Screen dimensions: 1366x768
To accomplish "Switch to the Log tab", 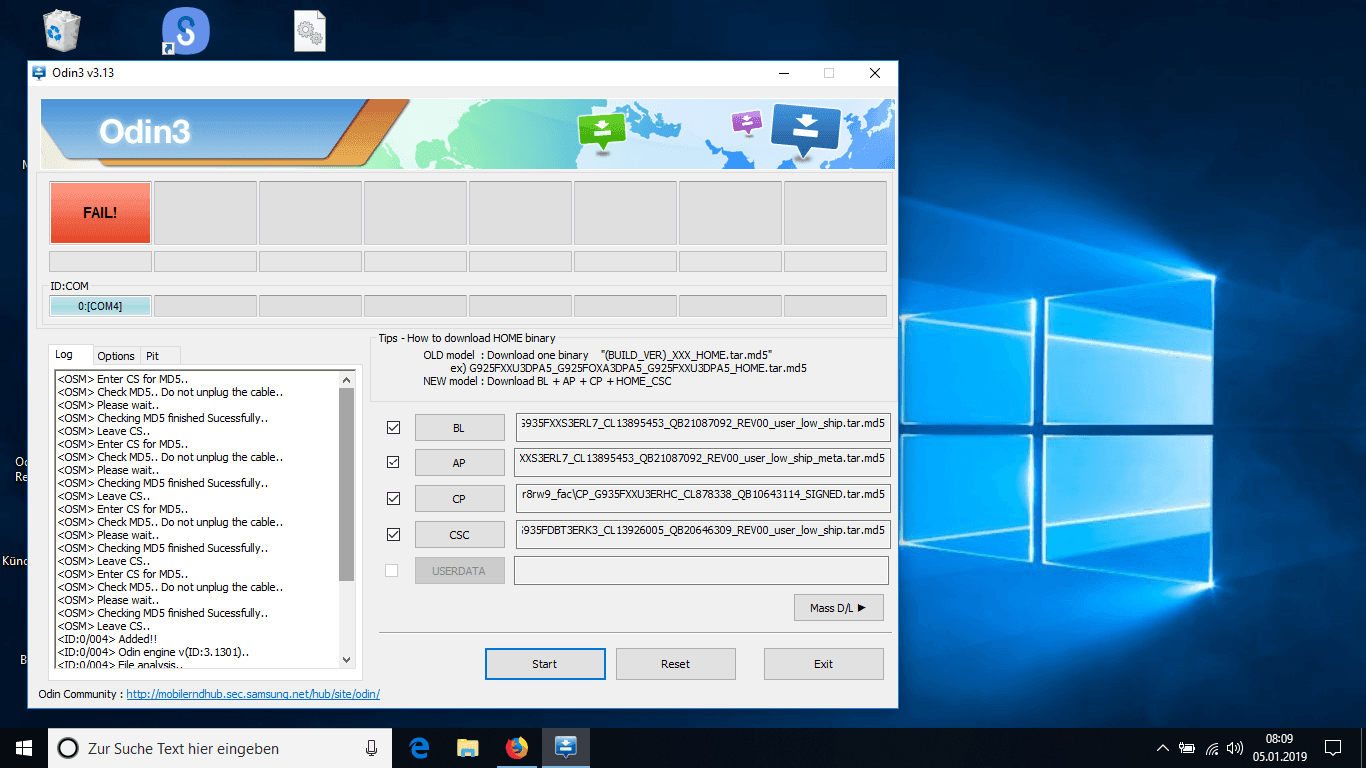I will coord(70,355).
